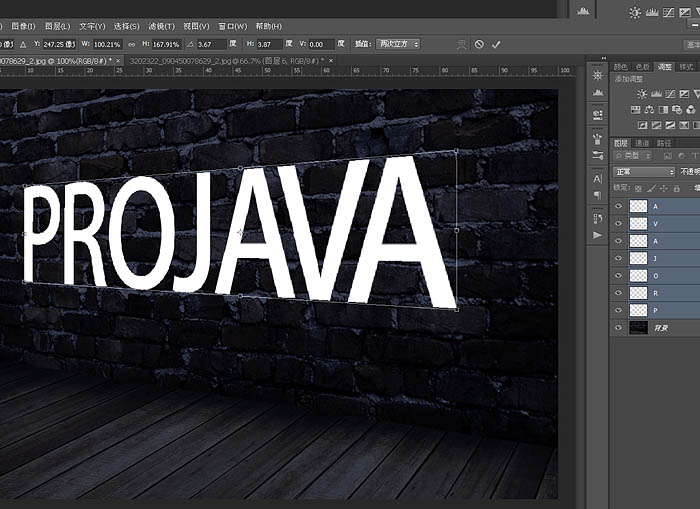700x509 pixels.
Task: Select the R layer thumbnail
Action: [x=638, y=293]
